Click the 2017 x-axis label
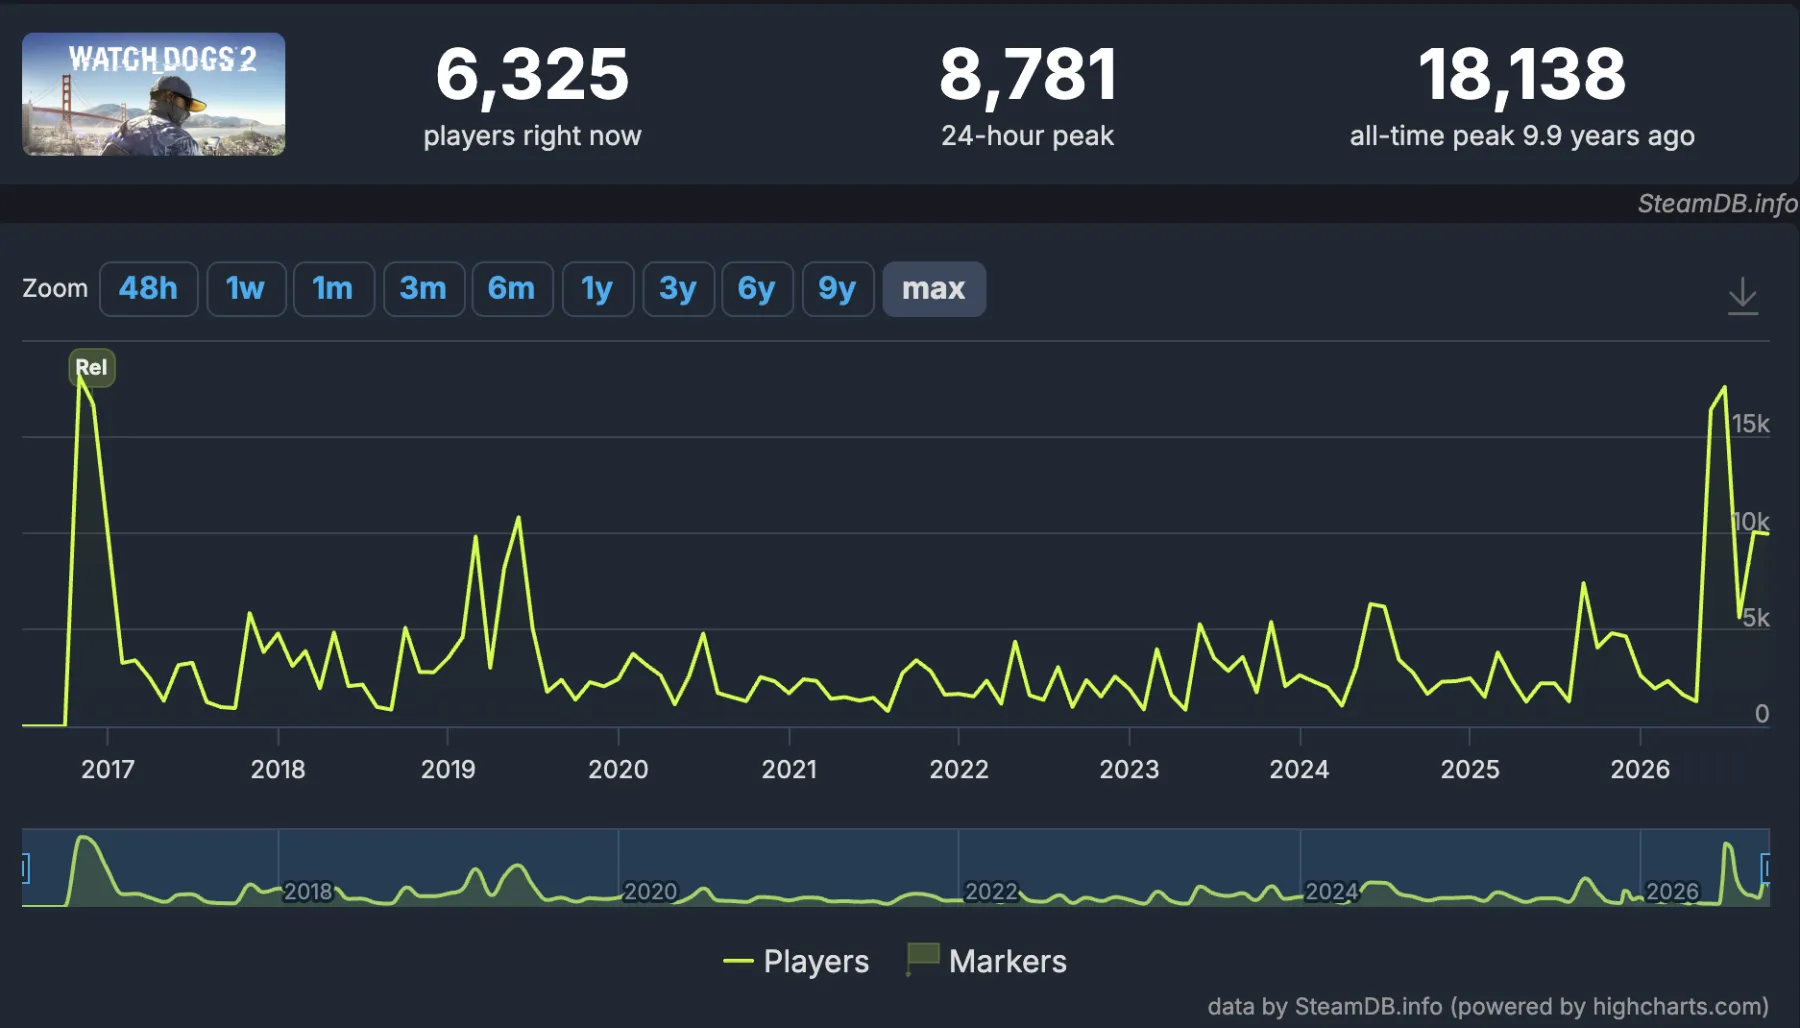The image size is (1800, 1028). pyautogui.click(x=108, y=769)
